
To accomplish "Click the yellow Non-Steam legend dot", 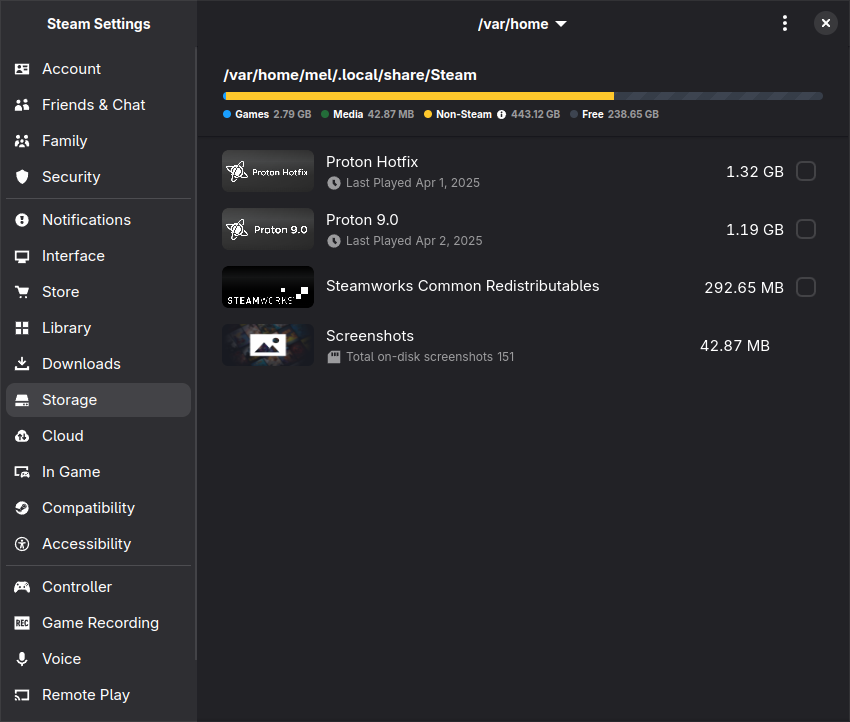I will [x=428, y=114].
